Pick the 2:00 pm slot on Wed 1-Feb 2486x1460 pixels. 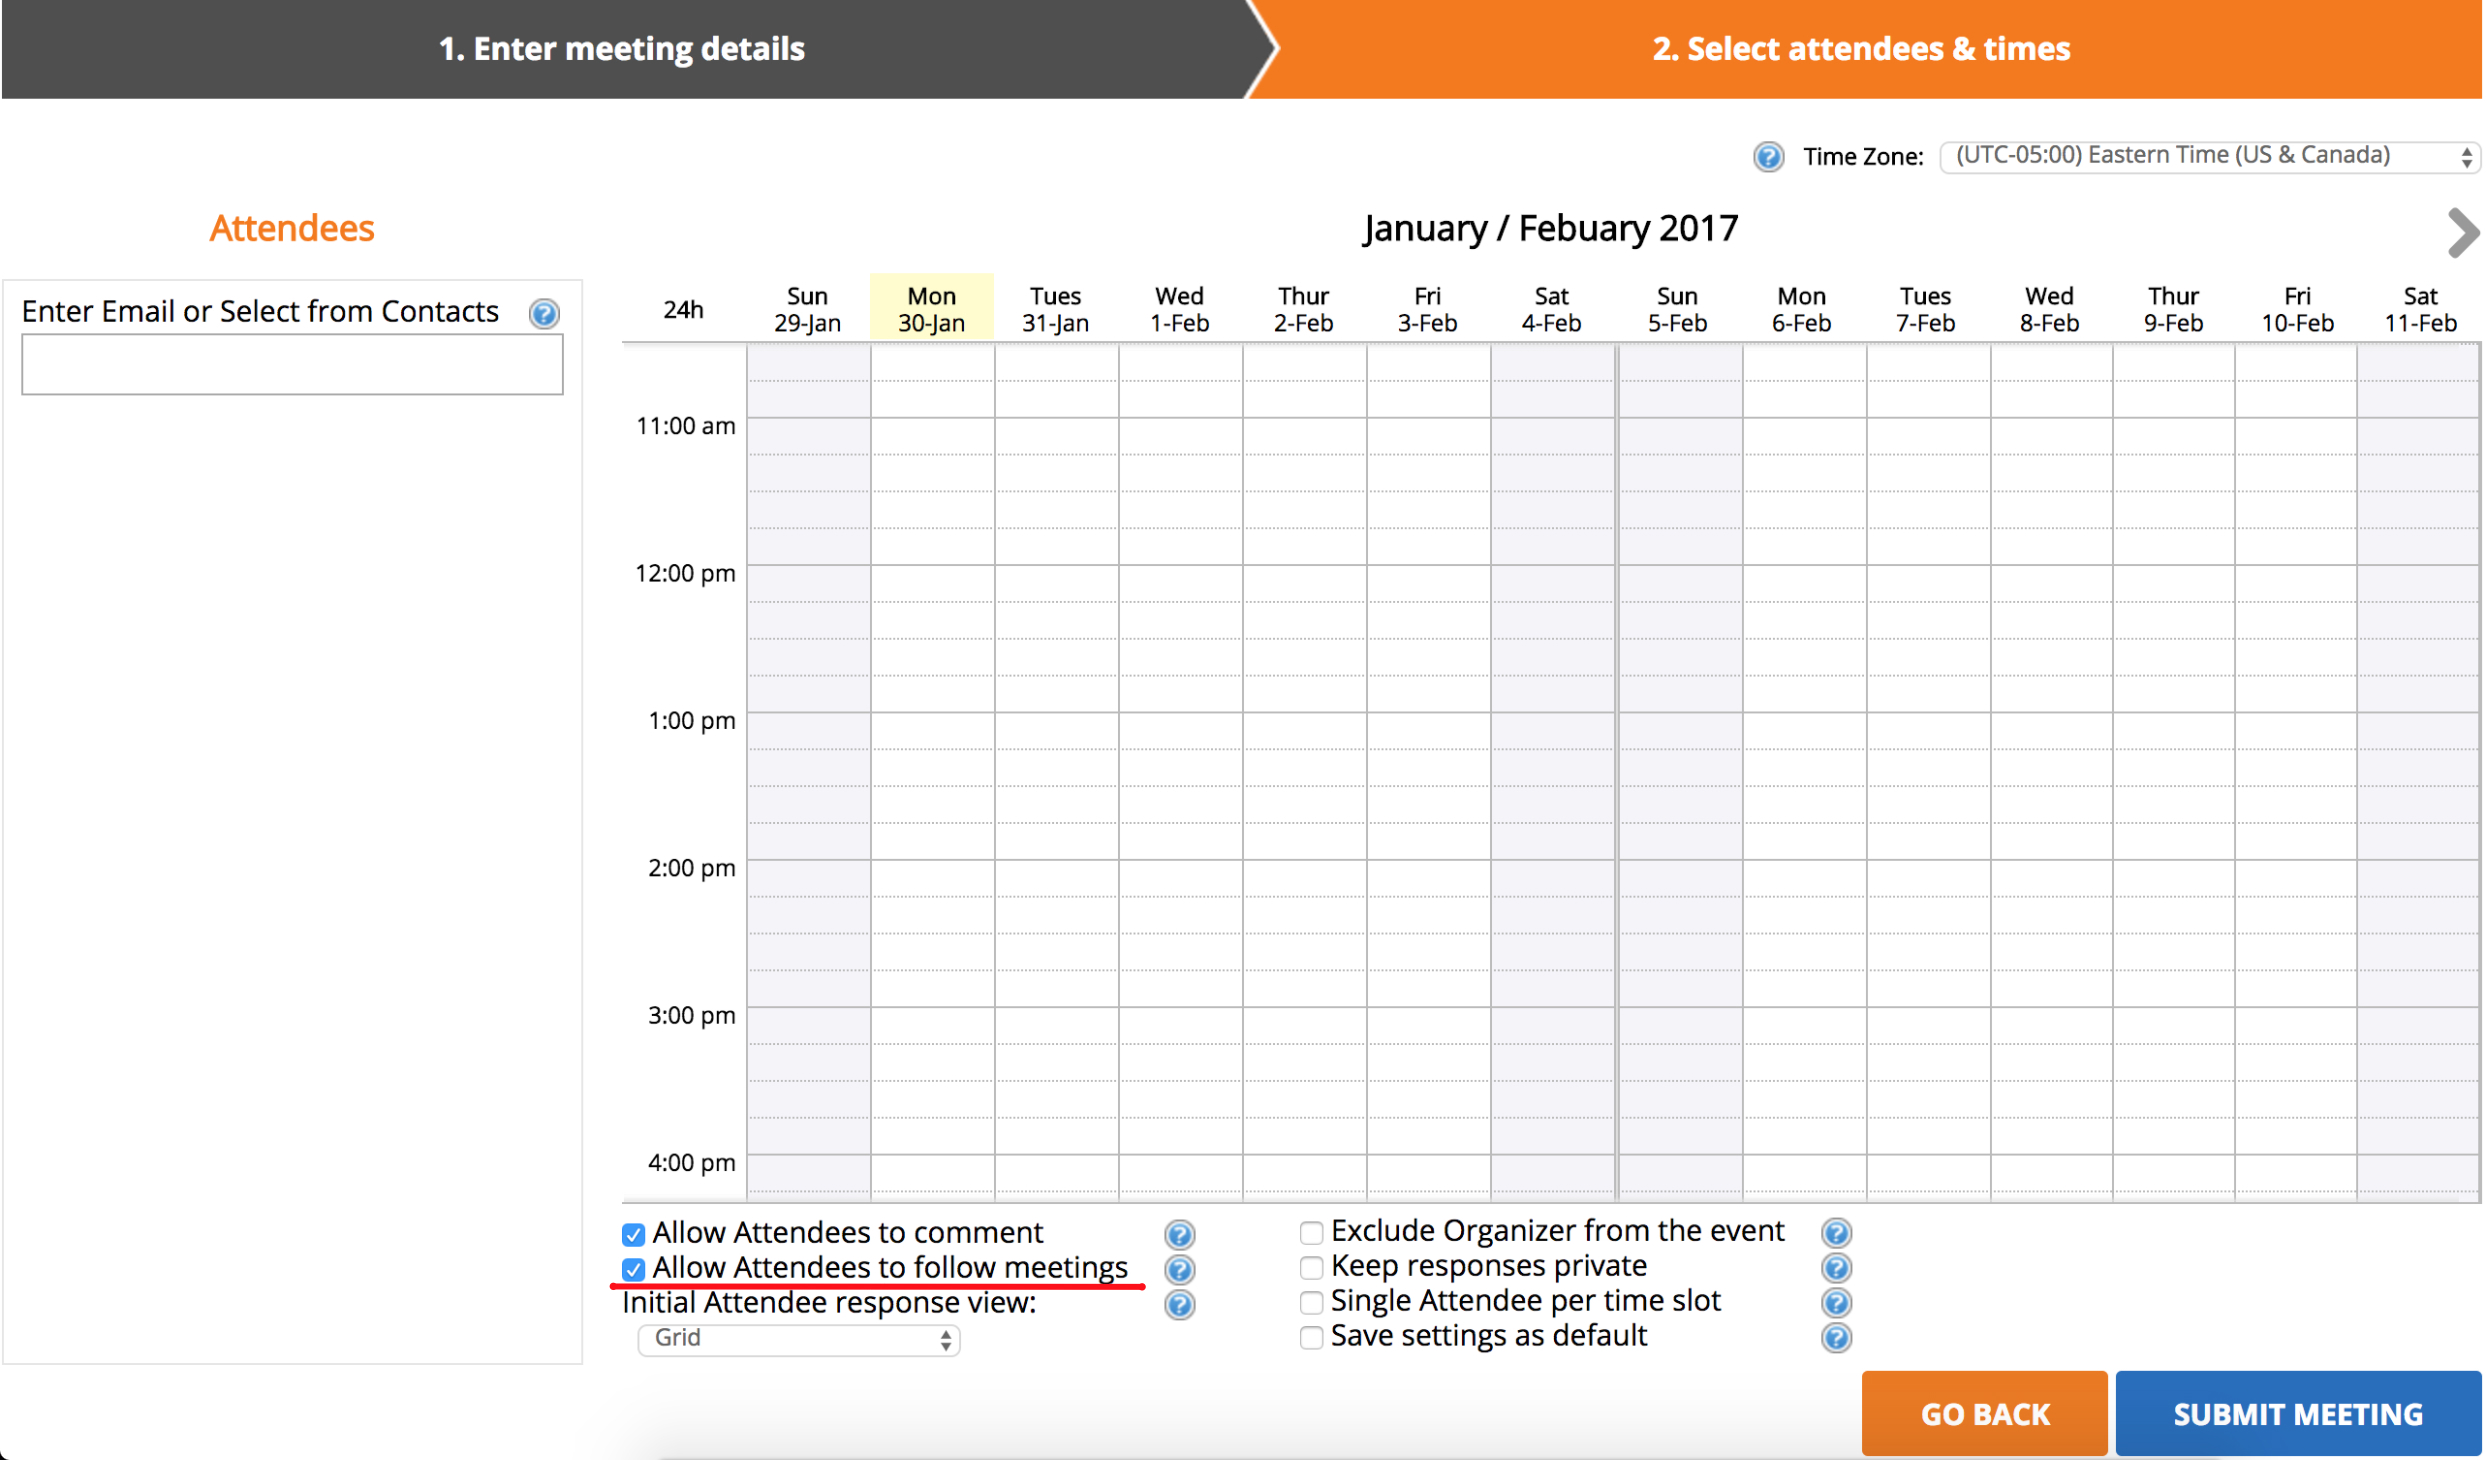[1180, 878]
